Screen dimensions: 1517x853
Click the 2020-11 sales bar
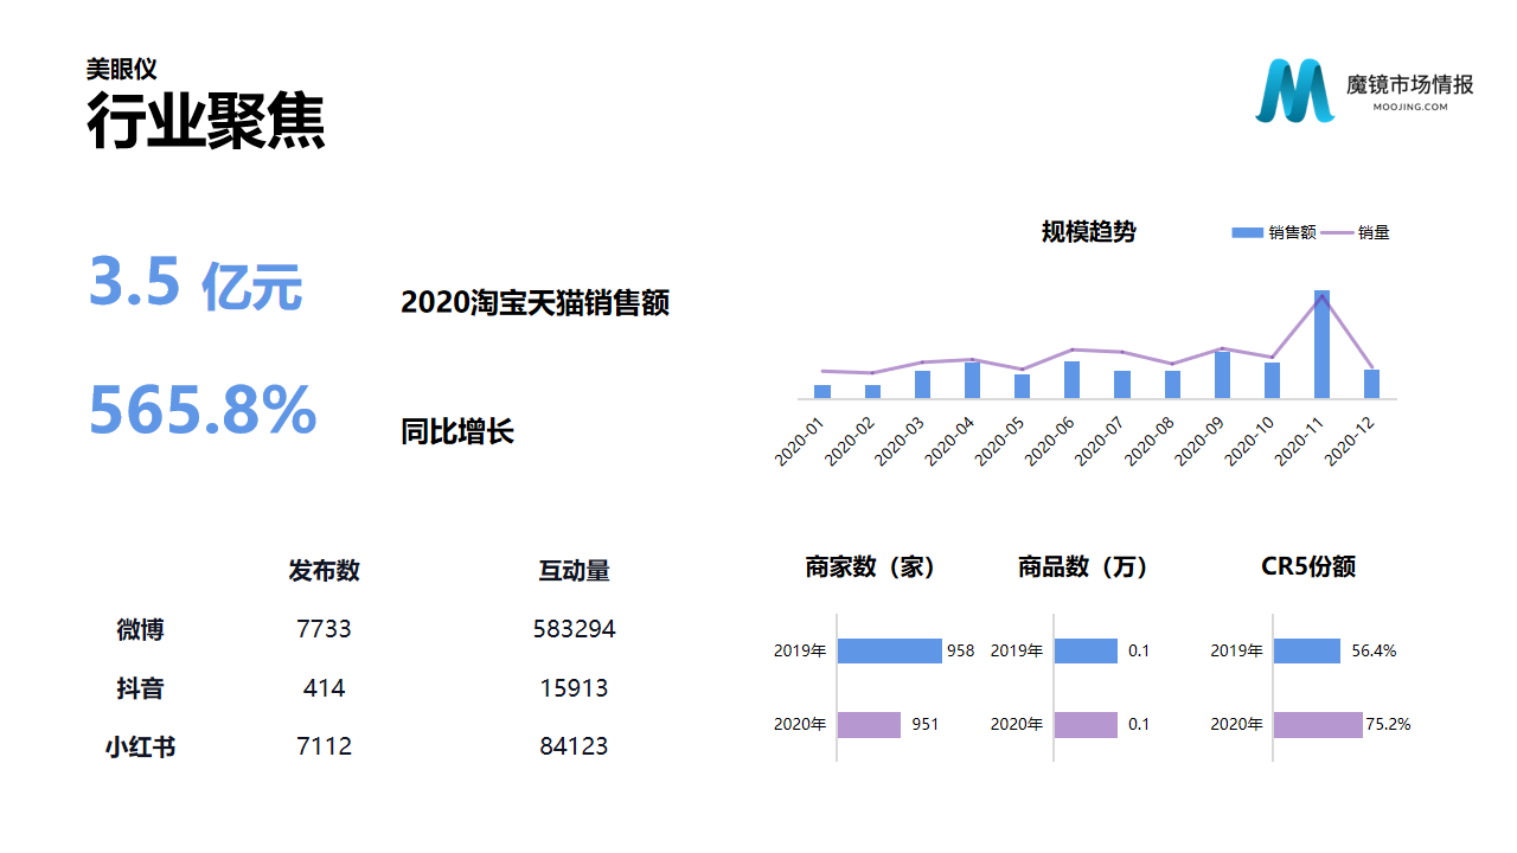[1322, 344]
